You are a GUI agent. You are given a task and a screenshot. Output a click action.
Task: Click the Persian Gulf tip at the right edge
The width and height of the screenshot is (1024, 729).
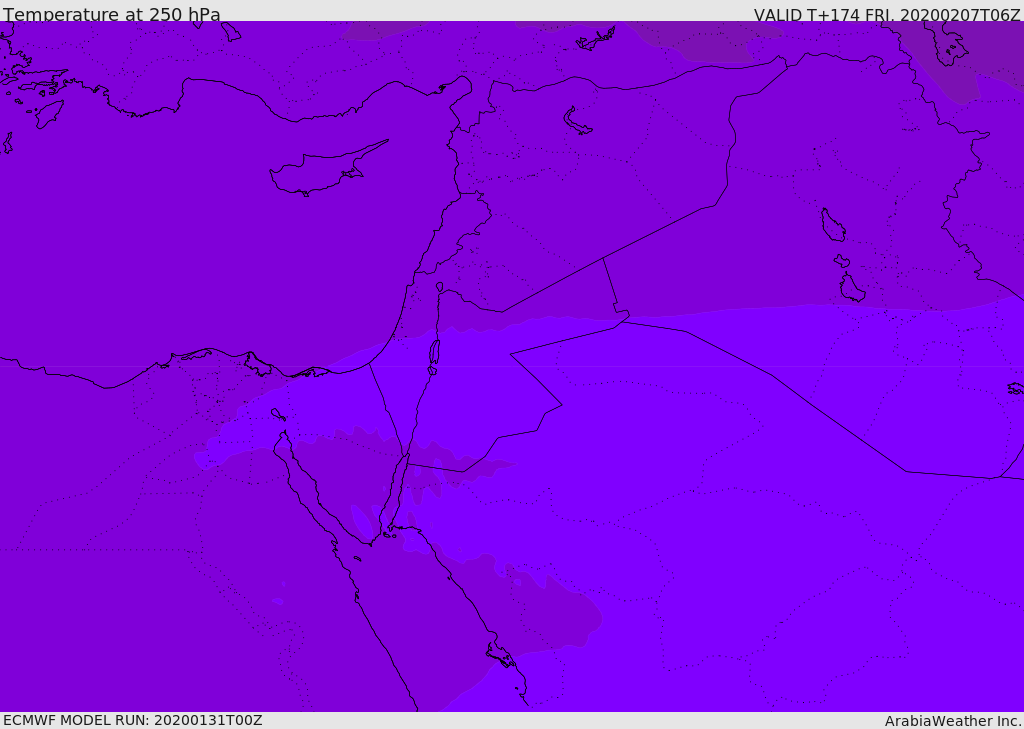[x=1015, y=388]
